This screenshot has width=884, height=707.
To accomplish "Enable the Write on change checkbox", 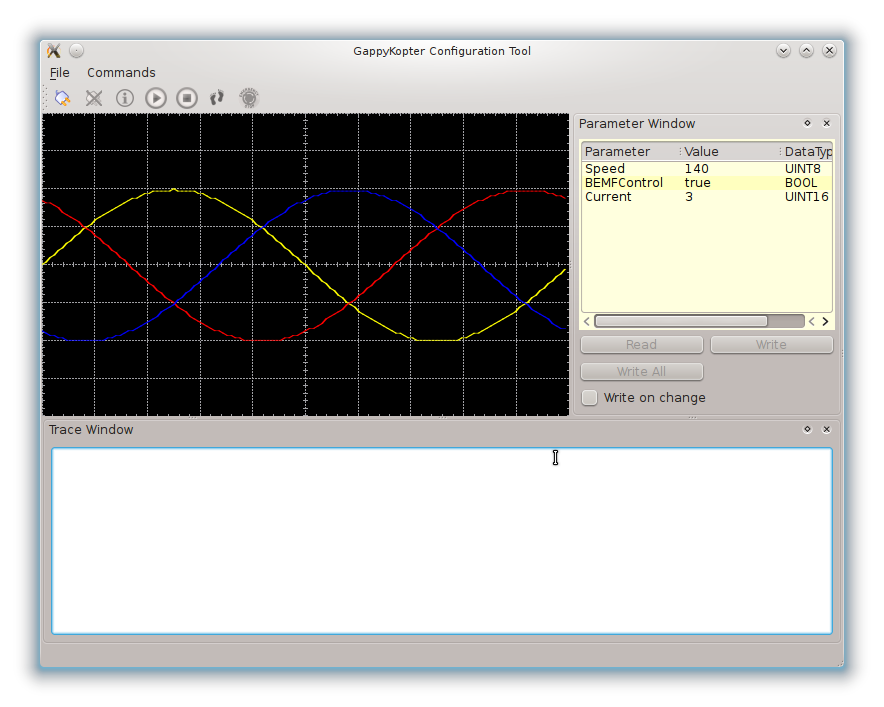I will click(590, 397).
